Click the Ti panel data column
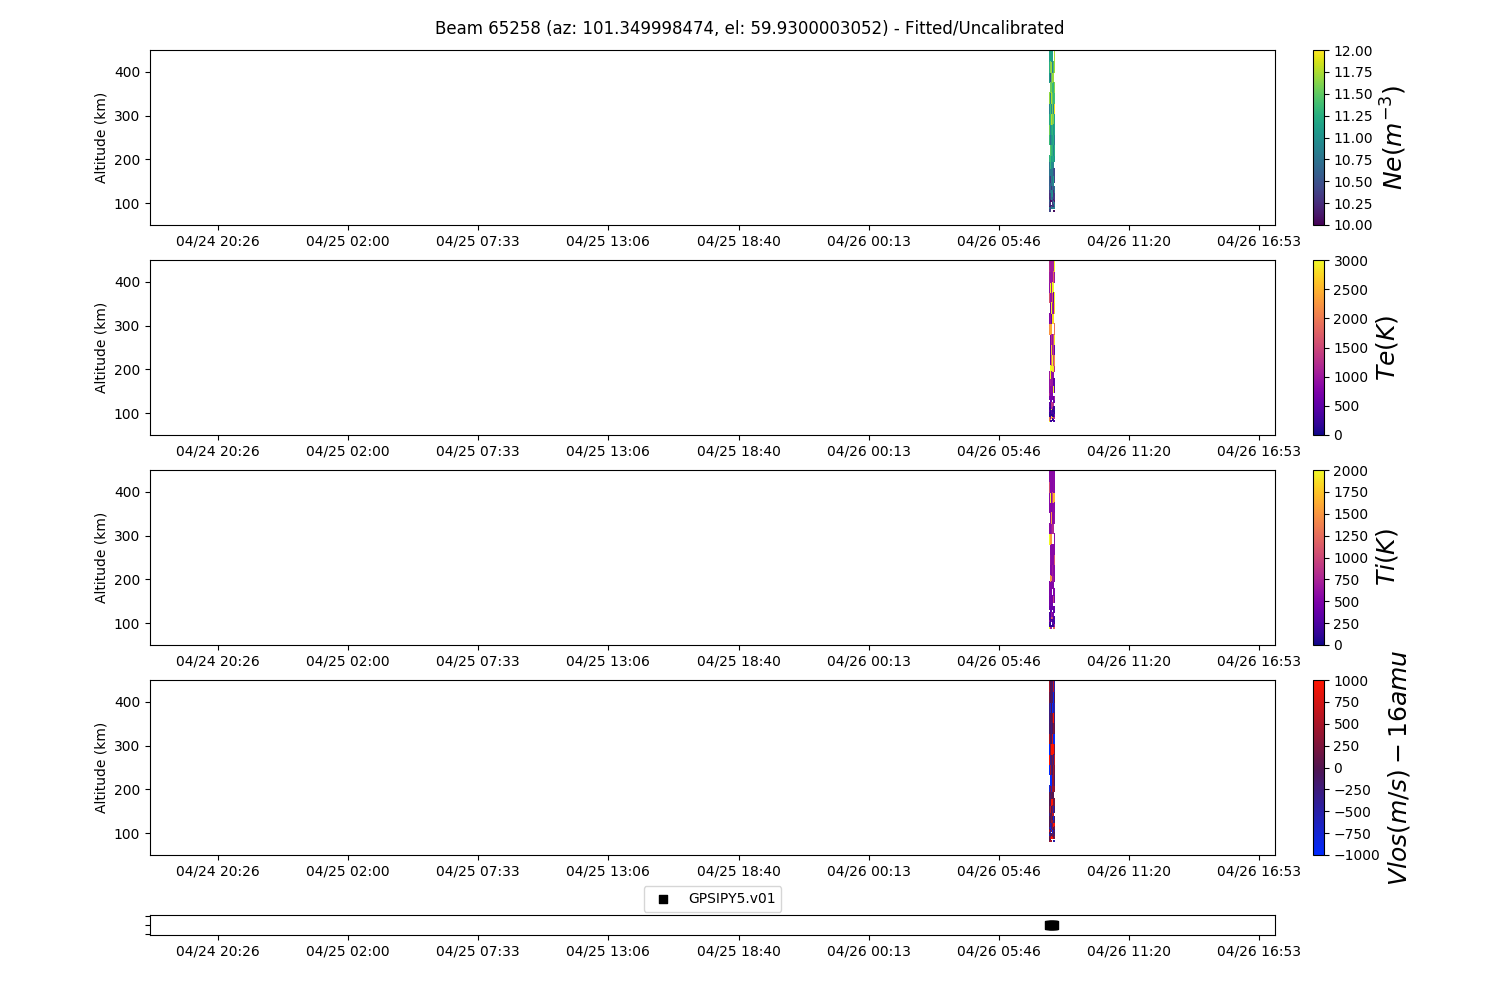 pyautogui.click(x=1052, y=549)
